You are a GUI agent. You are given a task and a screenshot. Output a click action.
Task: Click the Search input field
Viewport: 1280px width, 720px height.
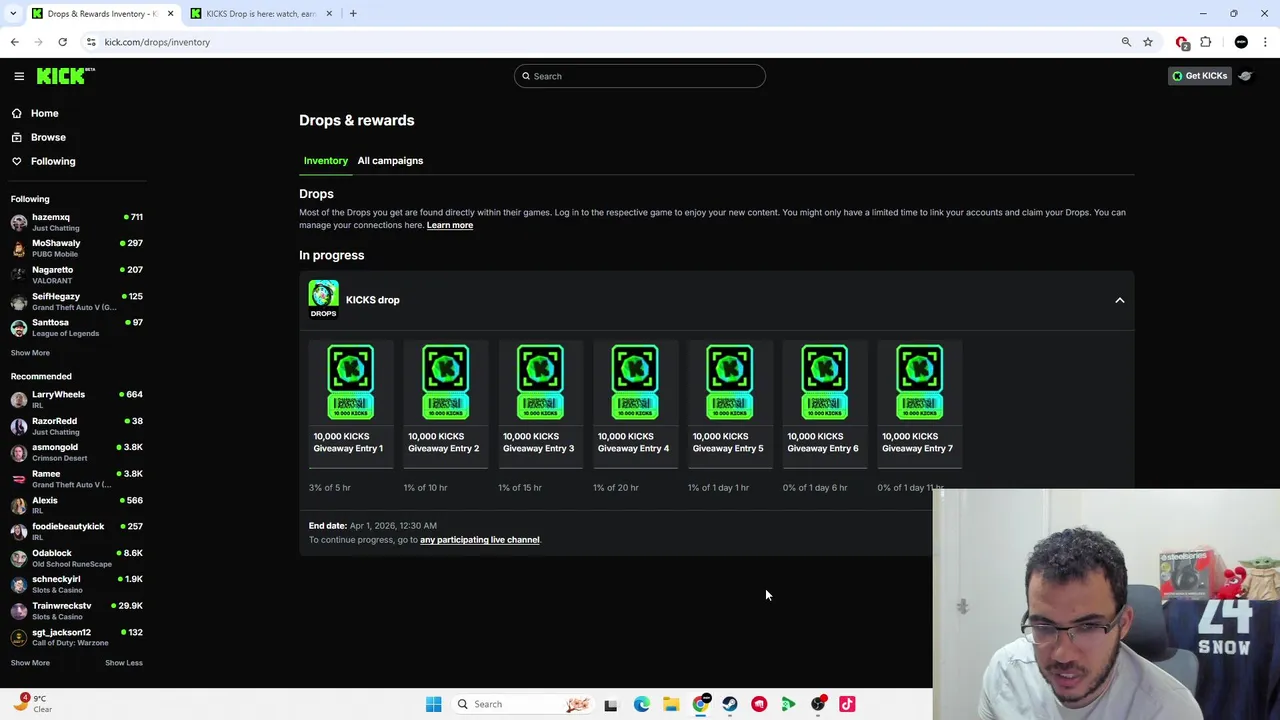[640, 76]
